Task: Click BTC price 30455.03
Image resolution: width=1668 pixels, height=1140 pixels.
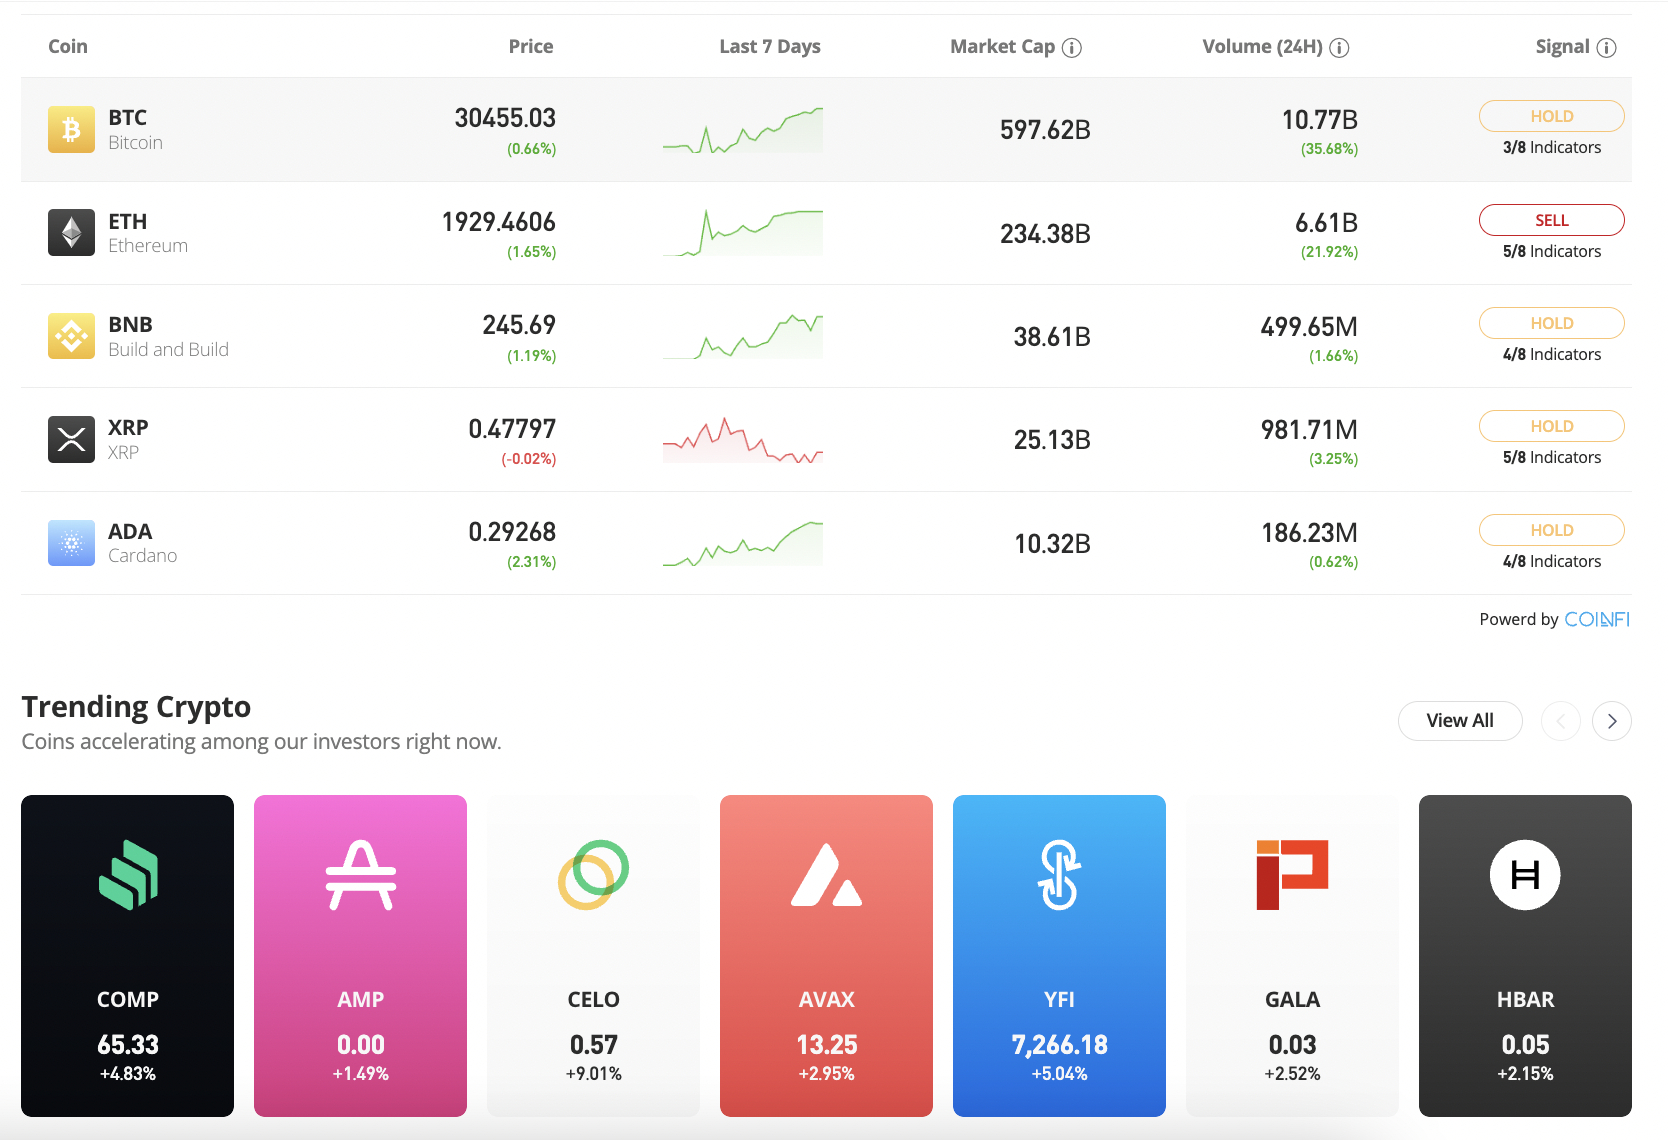Action: [505, 118]
